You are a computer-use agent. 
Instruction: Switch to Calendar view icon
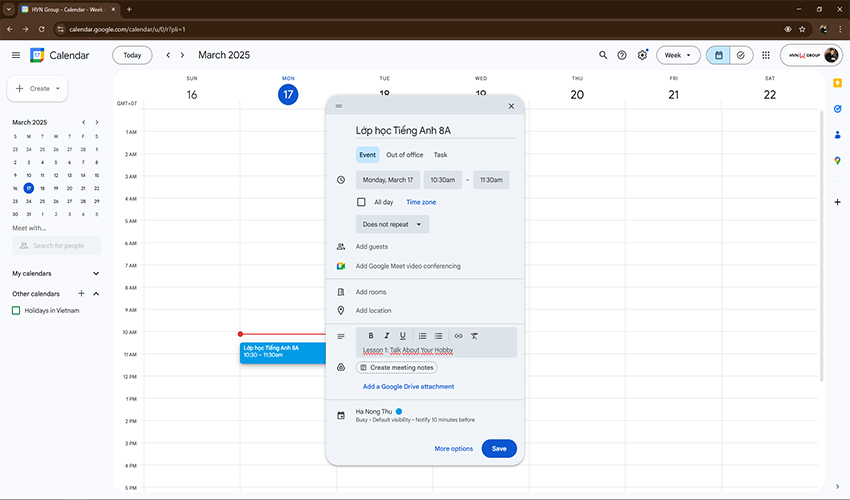pyautogui.click(x=718, y=55)
